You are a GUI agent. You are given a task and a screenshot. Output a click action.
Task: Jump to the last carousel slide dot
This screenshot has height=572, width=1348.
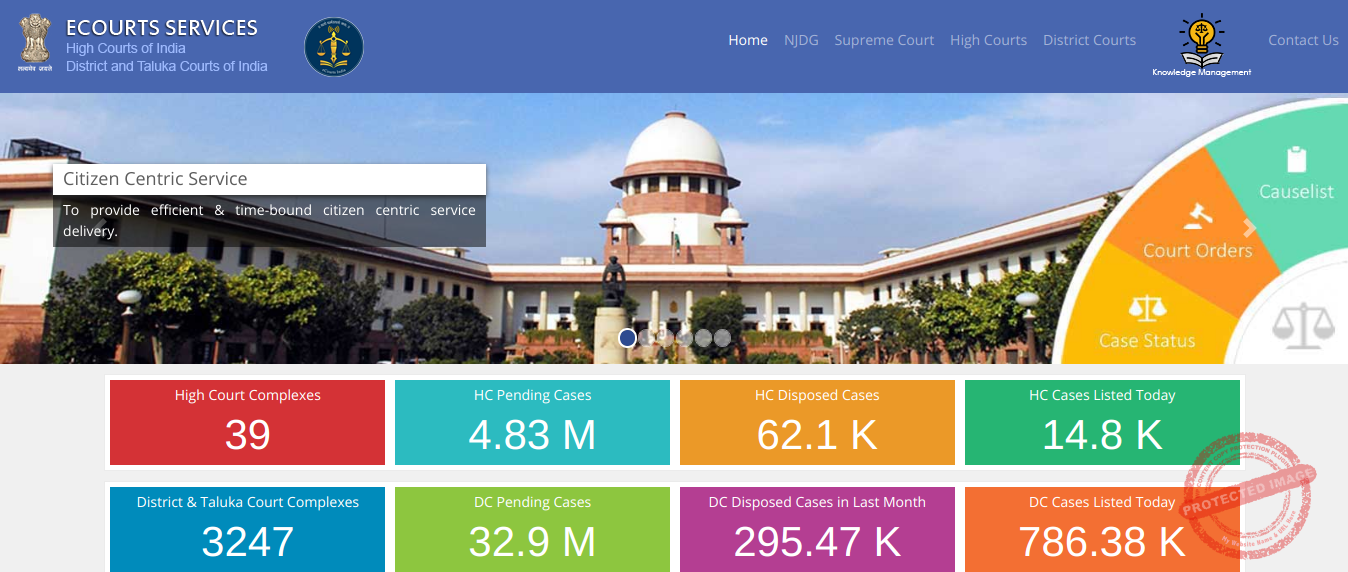[722, 338]
